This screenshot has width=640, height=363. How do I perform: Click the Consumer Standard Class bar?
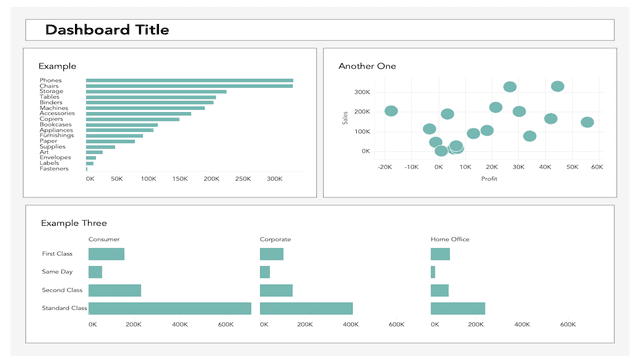[x=170, y=308]
